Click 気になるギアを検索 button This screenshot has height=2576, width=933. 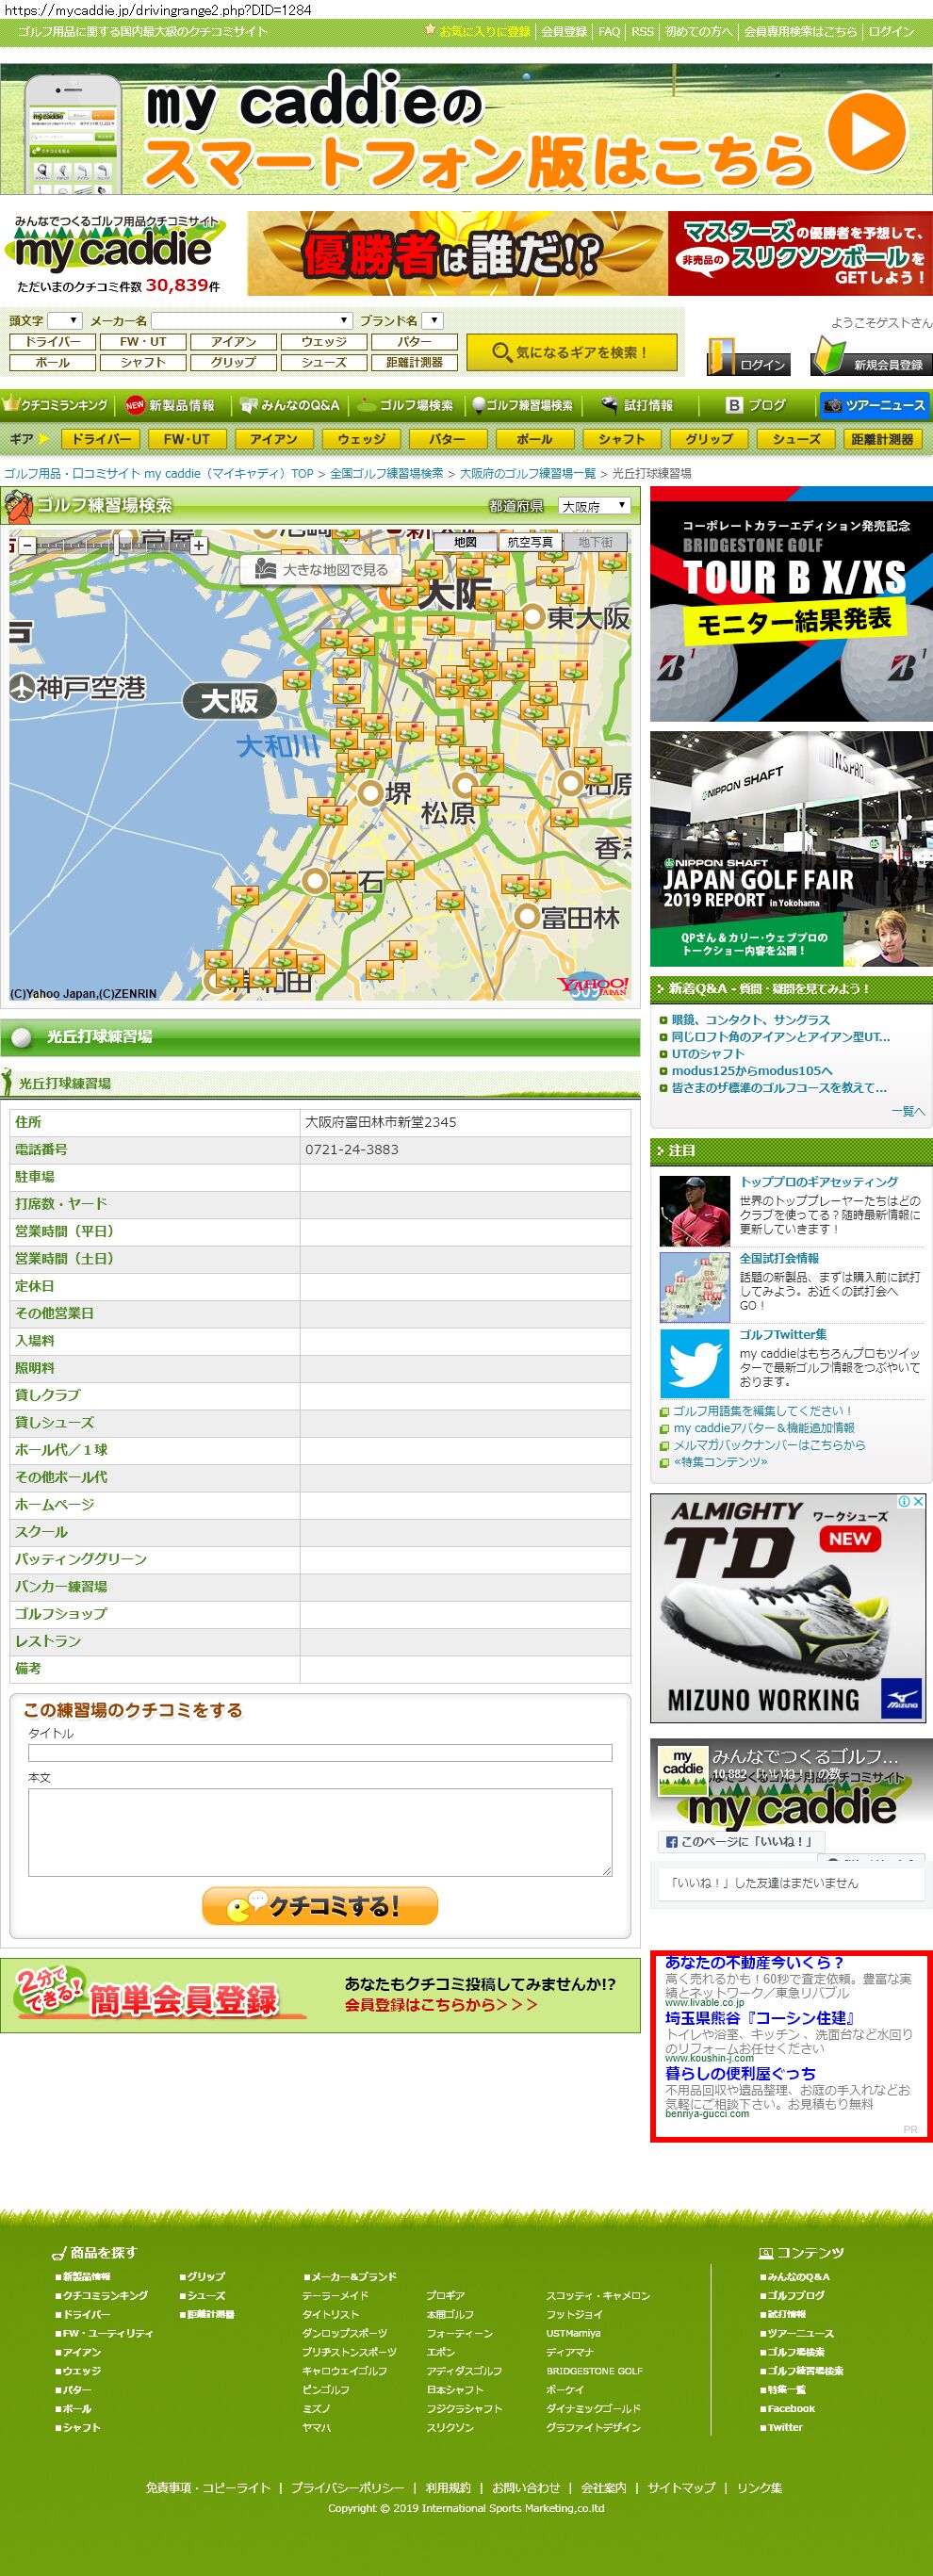[x=571, y=352]
